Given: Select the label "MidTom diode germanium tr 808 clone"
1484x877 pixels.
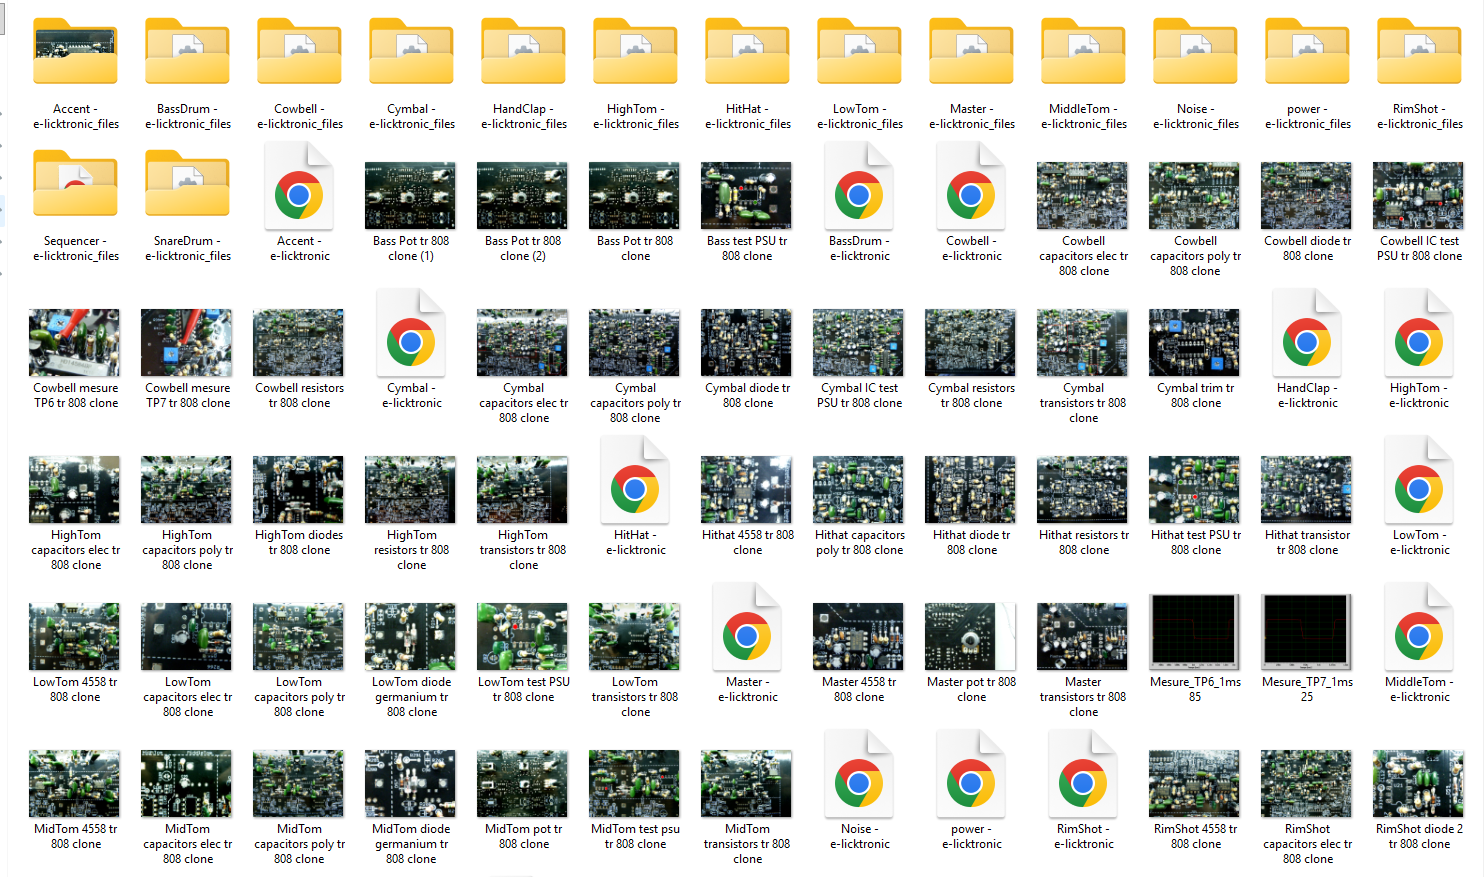Looking at the screenshot, I should click(411, 844).
